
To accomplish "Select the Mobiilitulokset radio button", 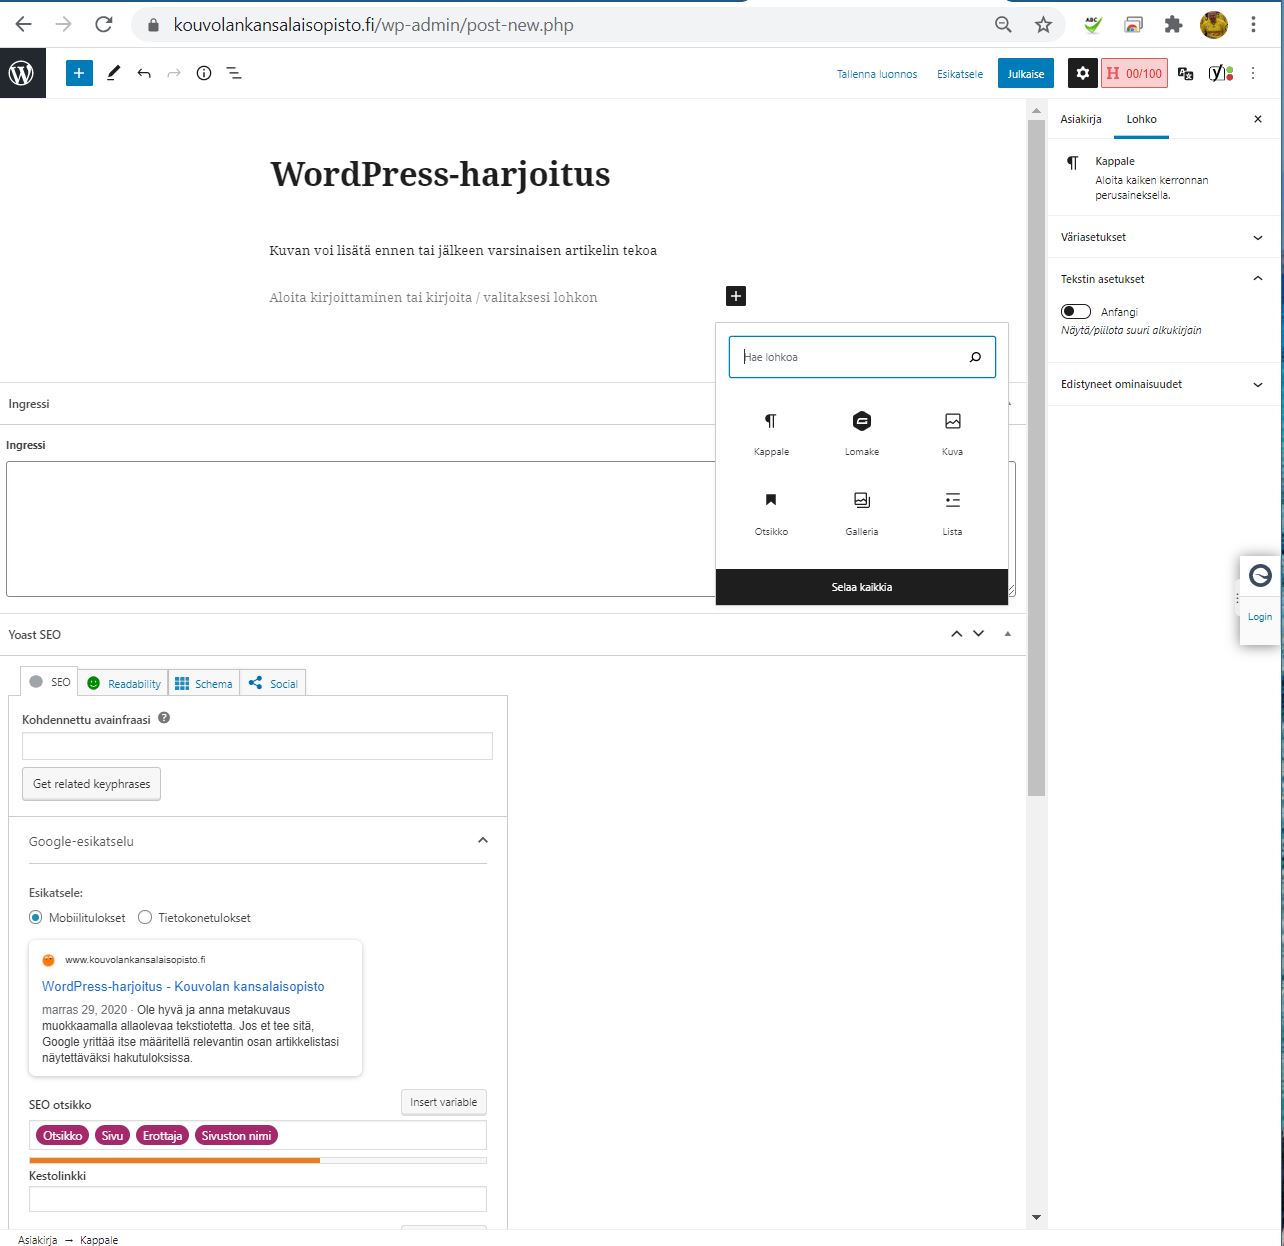I will 36,918.
